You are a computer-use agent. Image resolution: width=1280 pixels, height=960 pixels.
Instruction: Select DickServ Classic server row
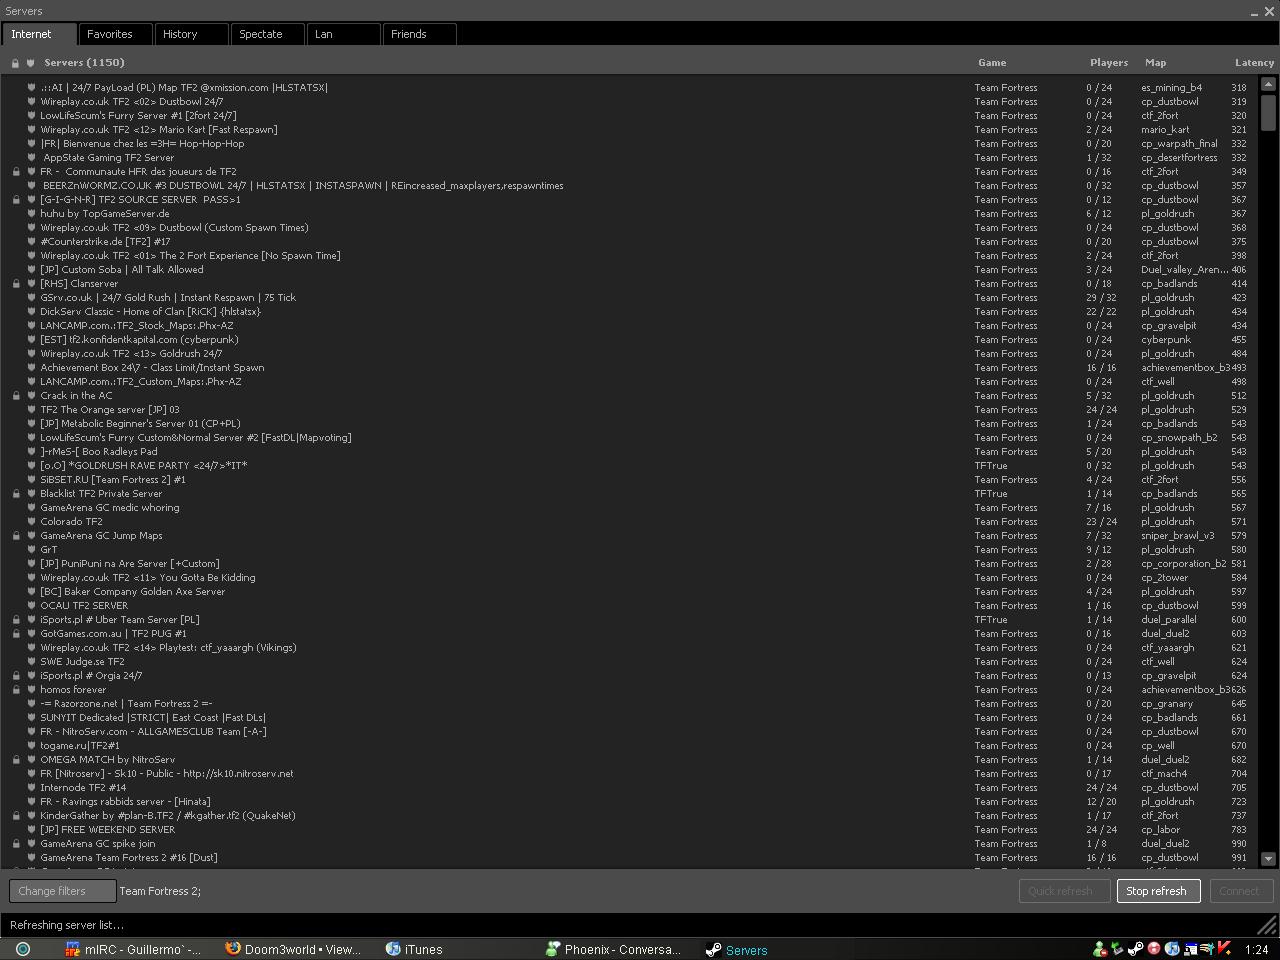[x=630, y=312]
